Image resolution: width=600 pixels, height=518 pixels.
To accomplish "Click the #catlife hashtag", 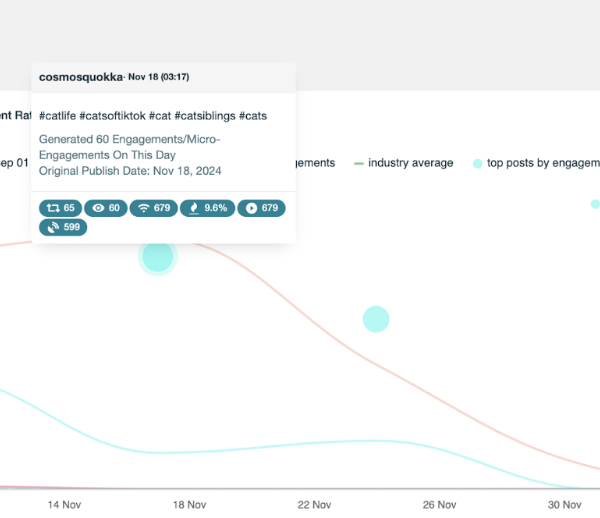I will click(x=61, y=116).
